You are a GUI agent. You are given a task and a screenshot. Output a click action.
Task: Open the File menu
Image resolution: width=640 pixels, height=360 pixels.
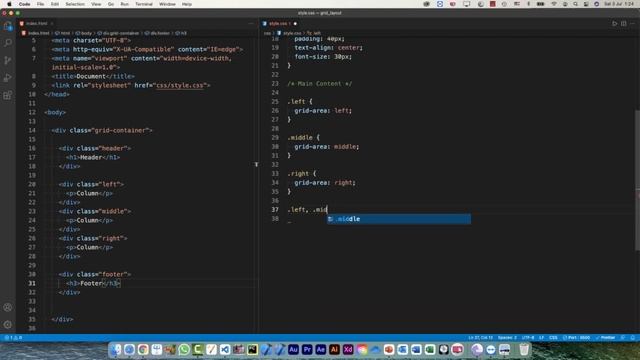coord(40,4)
